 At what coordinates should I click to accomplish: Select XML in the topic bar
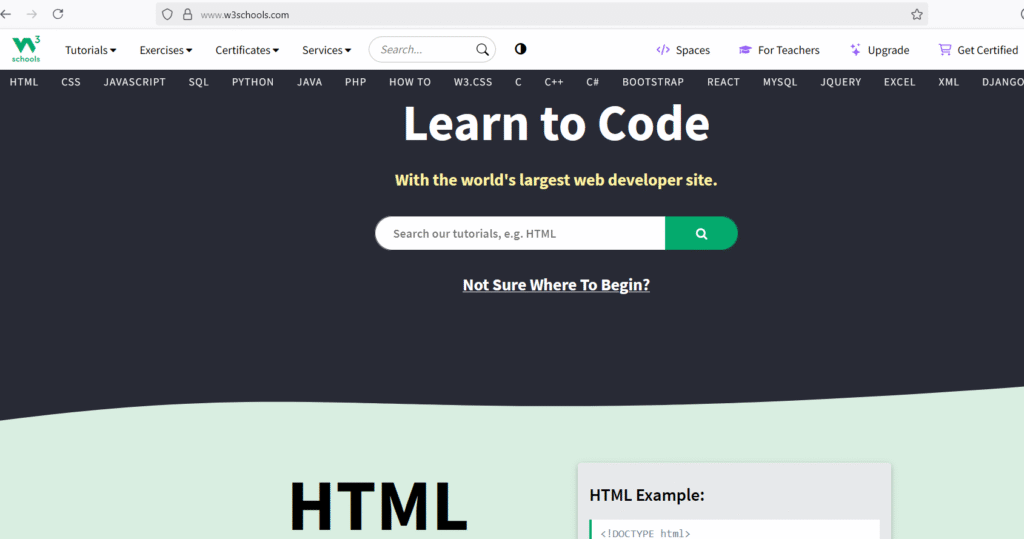[948, 82]
